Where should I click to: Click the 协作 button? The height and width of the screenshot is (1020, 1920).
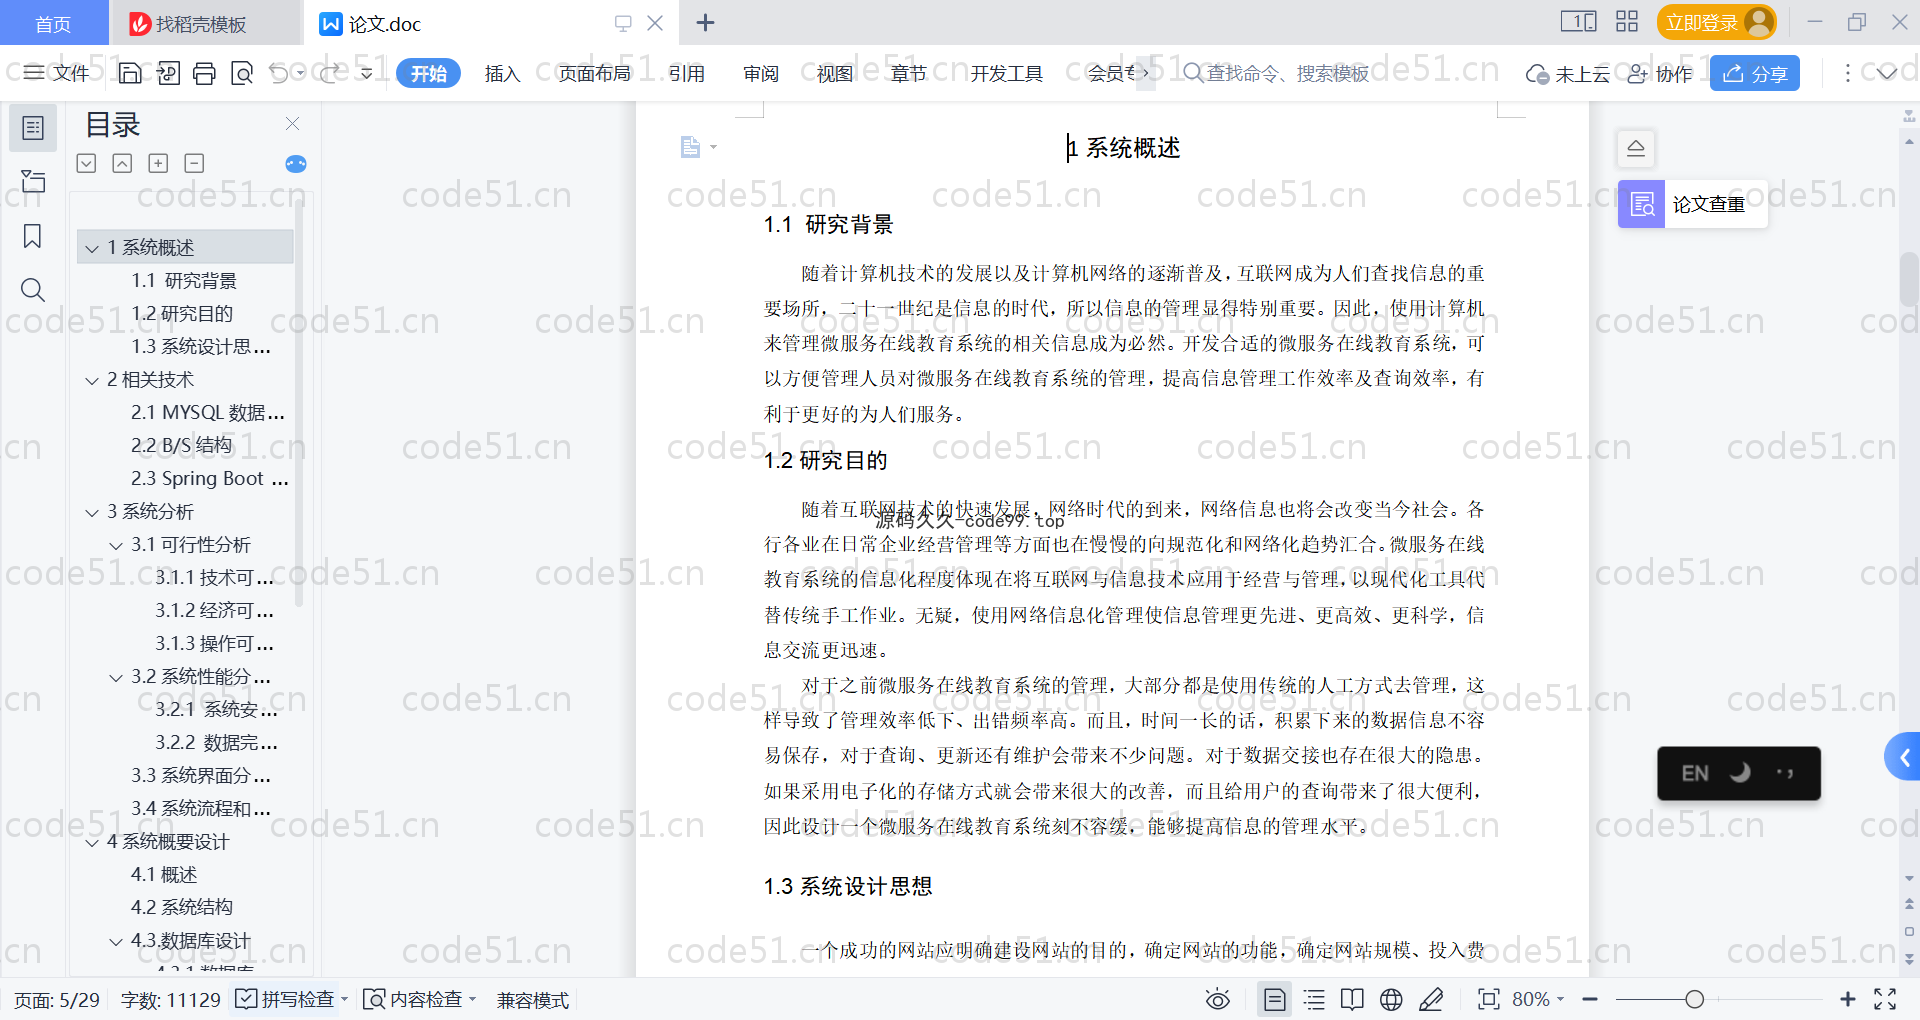click(x=1660, y=73)
